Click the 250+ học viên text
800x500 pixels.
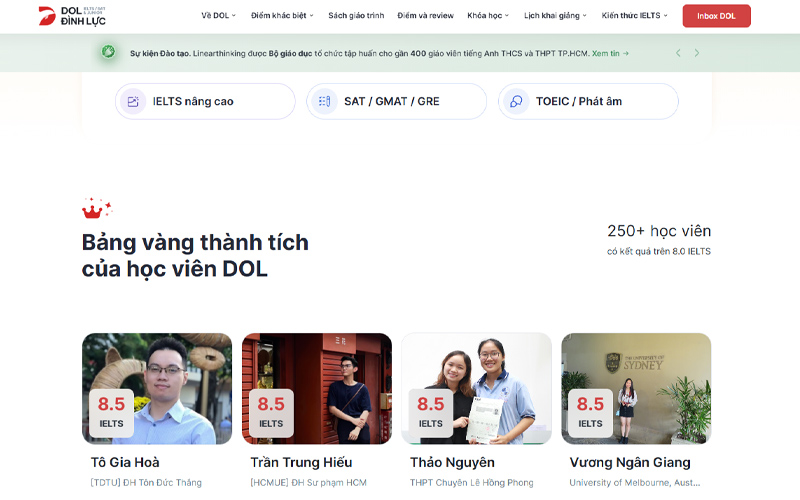tap(659, 231)
